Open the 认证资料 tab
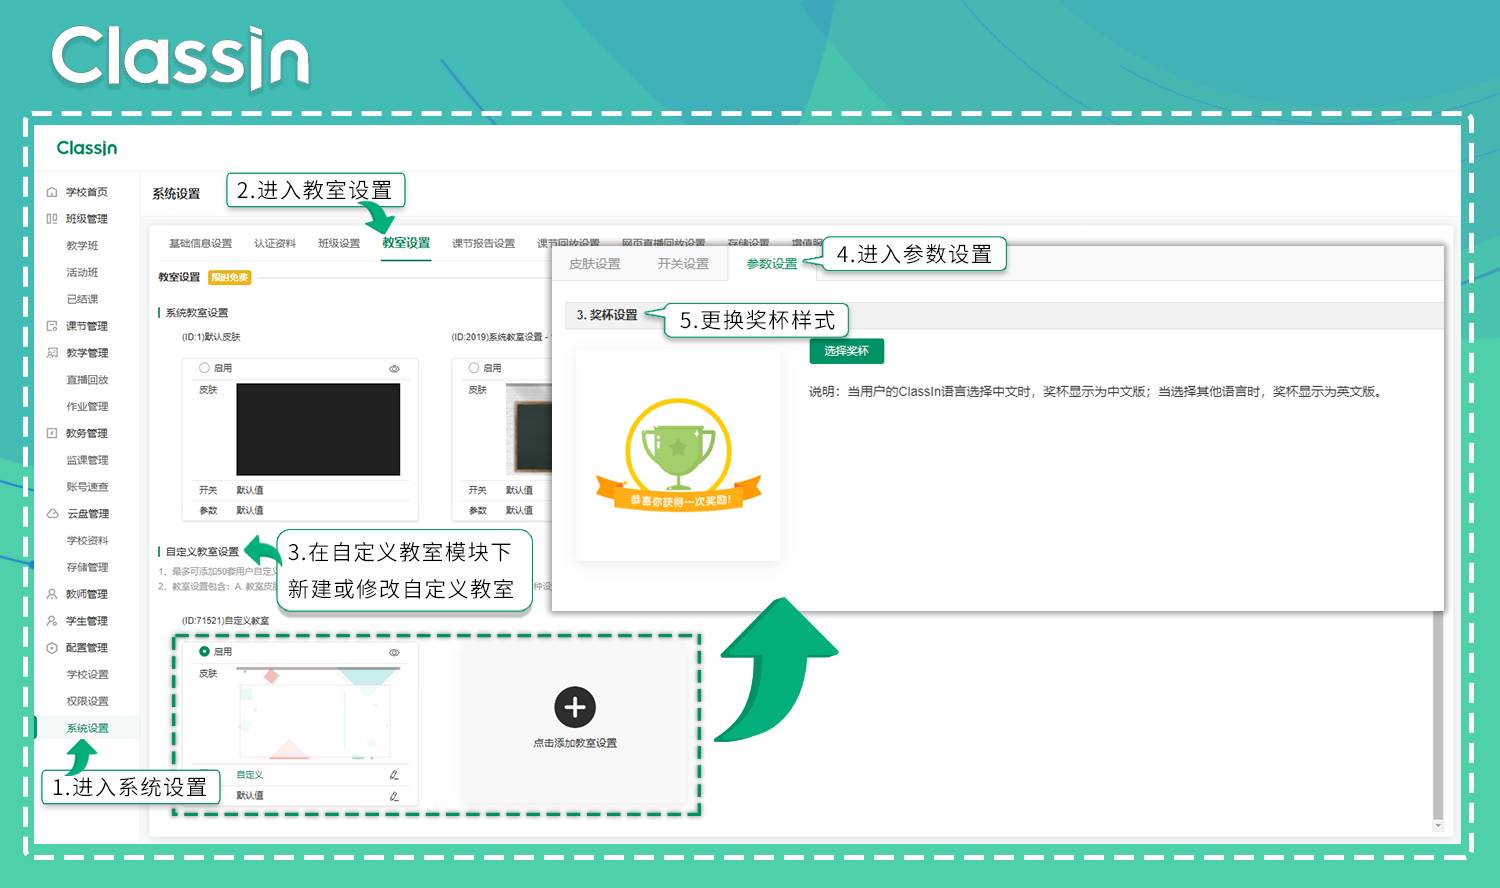This screenshot has height=888, width=1500. tap(275, 244)
